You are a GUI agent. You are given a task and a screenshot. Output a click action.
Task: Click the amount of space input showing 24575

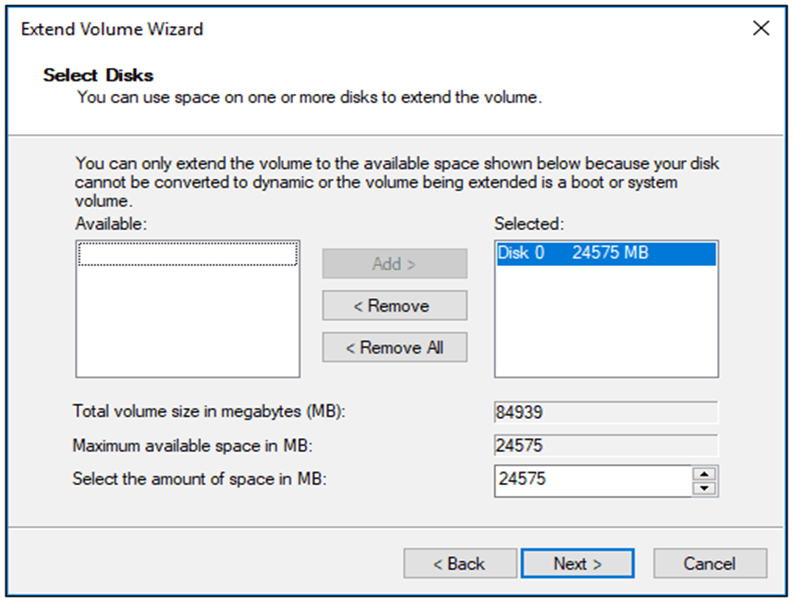(x=593, y=481)
